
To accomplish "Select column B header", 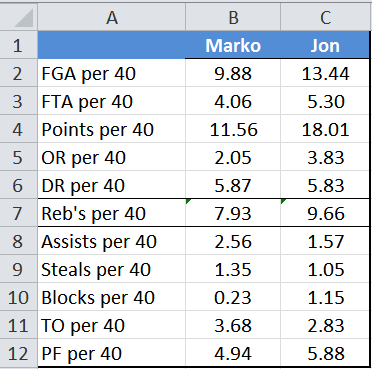I will pyautogui.click(x=233, y=17).
